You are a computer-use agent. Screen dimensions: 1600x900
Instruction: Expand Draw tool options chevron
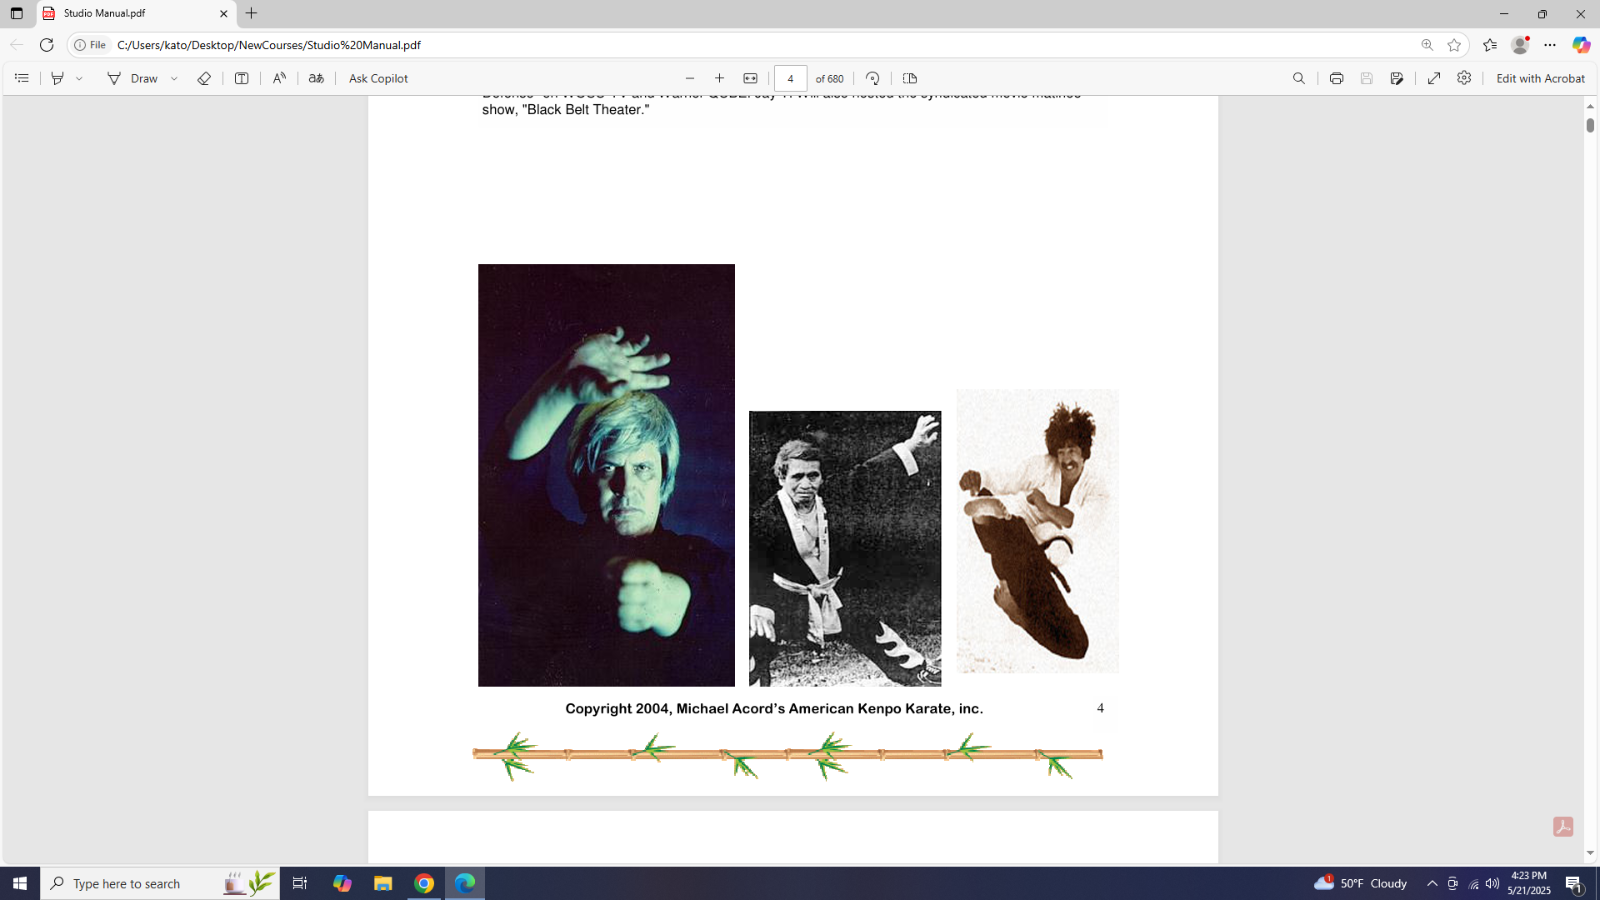tap(174, 78)
